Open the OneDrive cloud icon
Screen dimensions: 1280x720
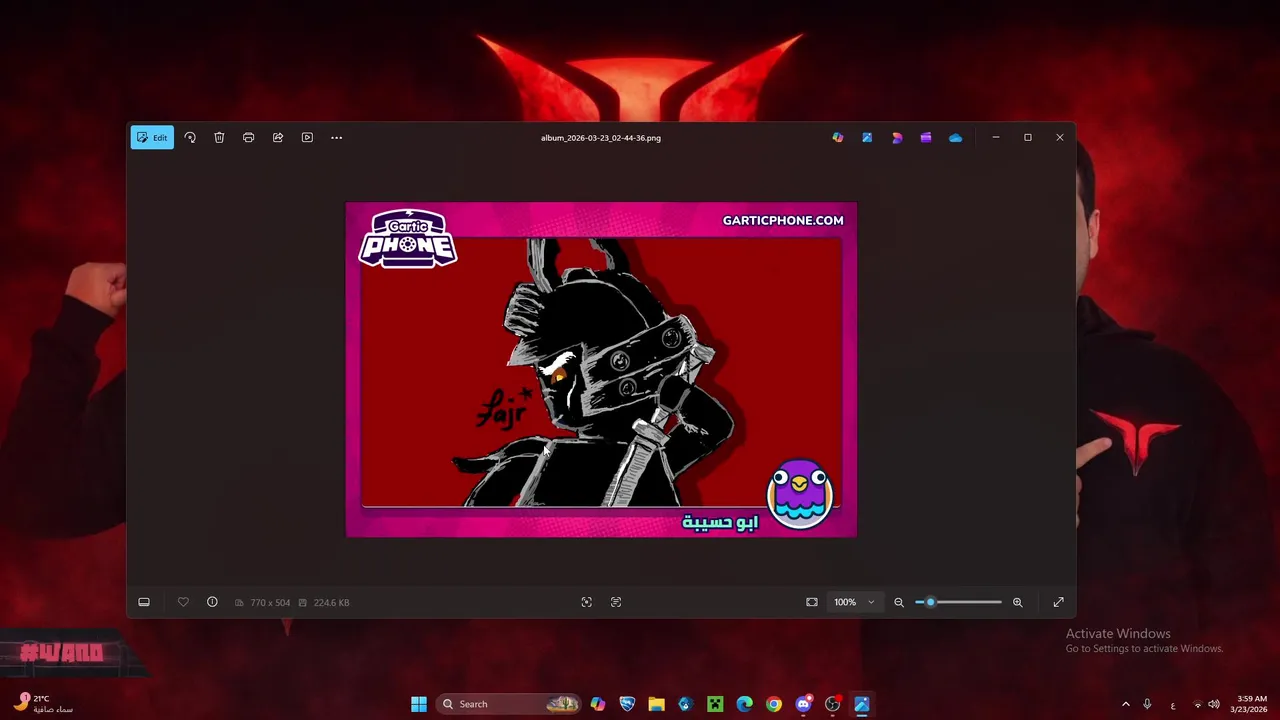[955, 137]
